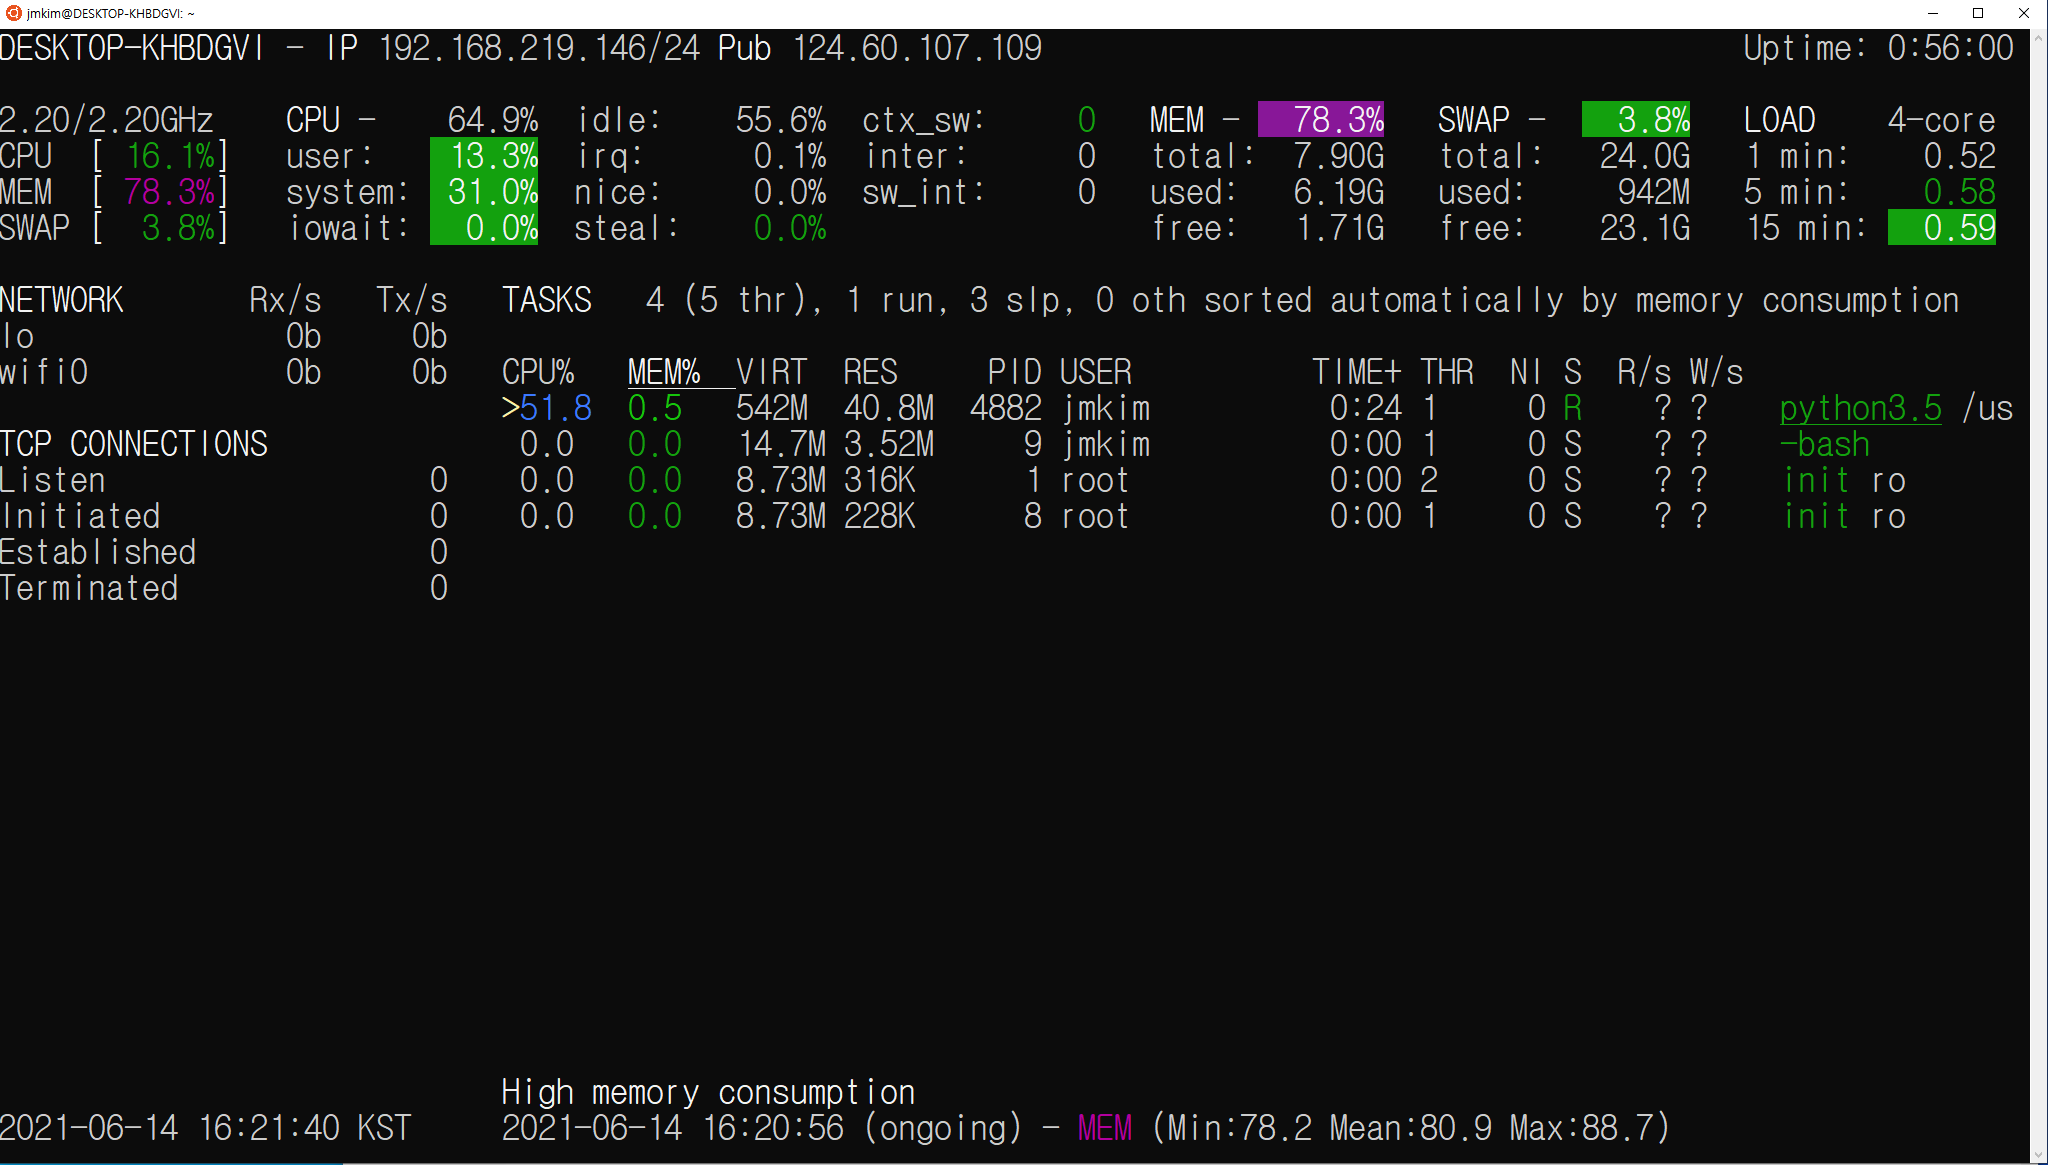Viewport: 2048px width, 1165px height.
Task: Click the green 15 min load value
Action: pyautogui.click(x=1942, y=228)
